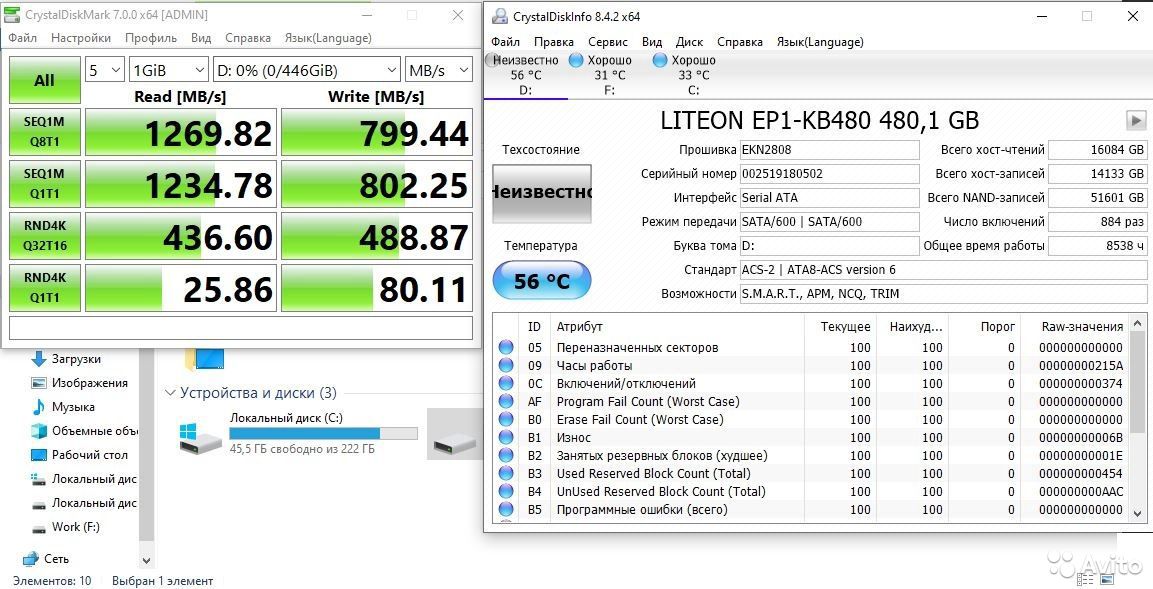Viewport: 1153px width, 589px height.
Task: Click Explorer sidebar scroll down arrow
Action: click(x=146, y=560)
